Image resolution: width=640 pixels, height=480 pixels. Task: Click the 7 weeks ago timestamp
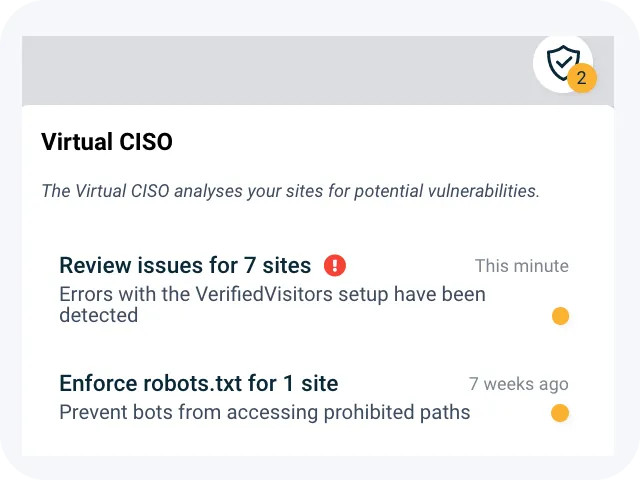[518, 384]
